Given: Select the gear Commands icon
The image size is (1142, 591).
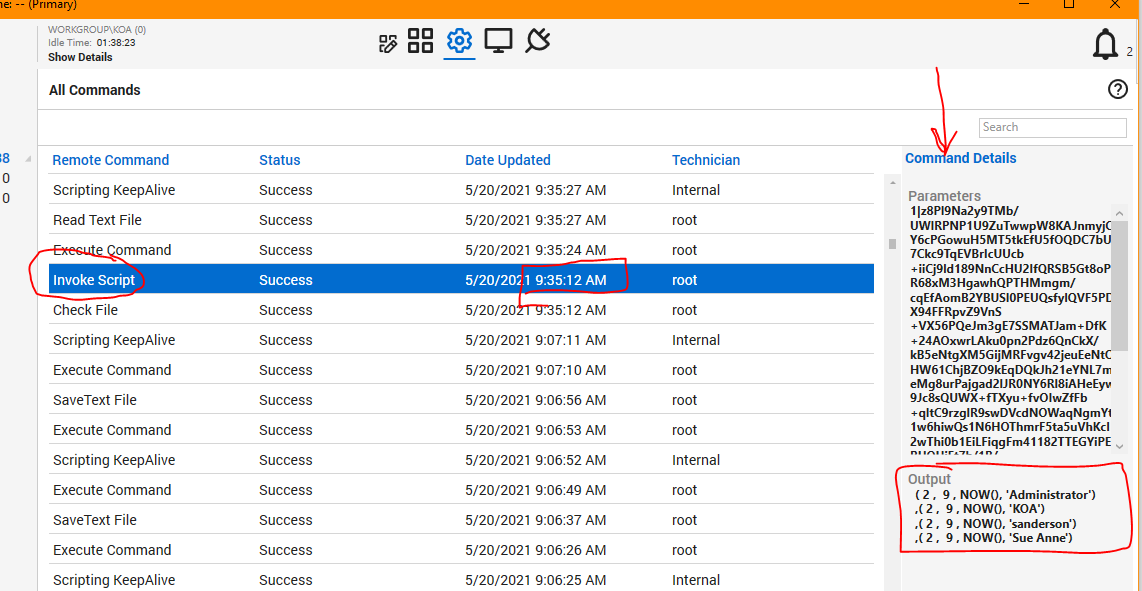Looking at the screenshot, I should click(459, 41).
